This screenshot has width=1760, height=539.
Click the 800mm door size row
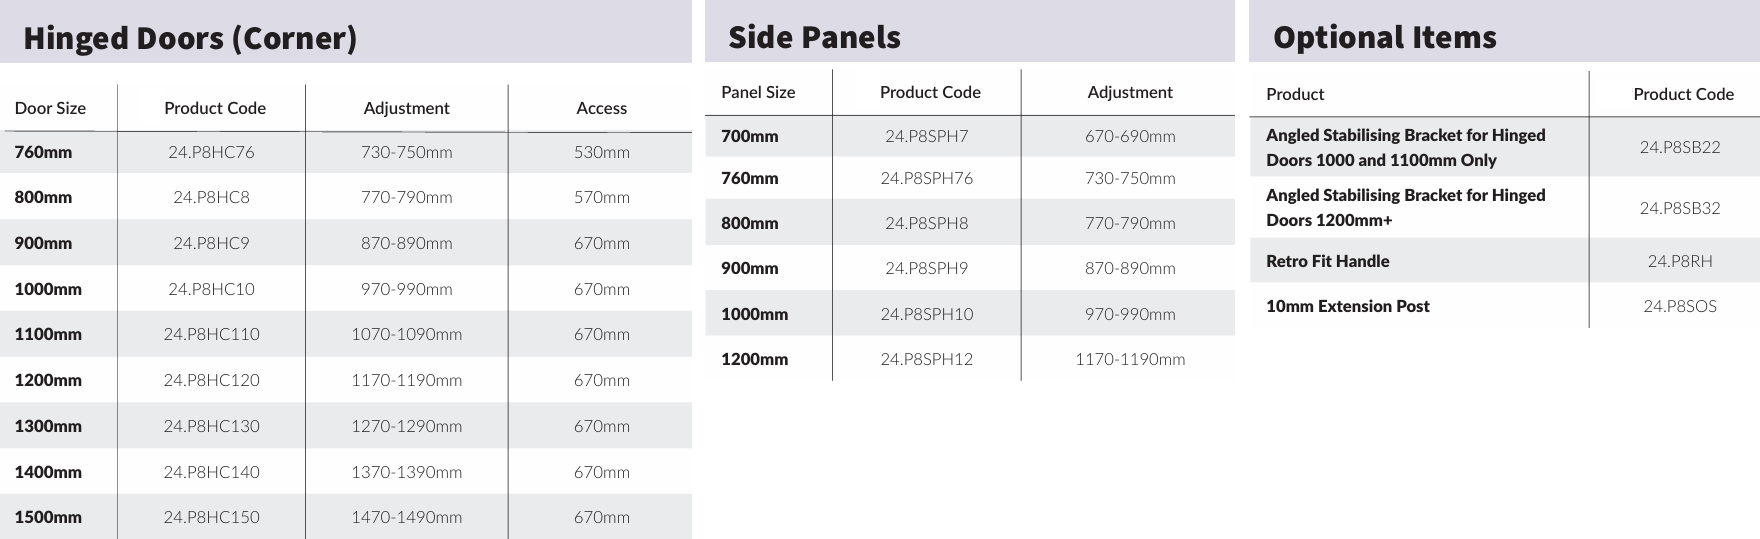click(43, 197)
